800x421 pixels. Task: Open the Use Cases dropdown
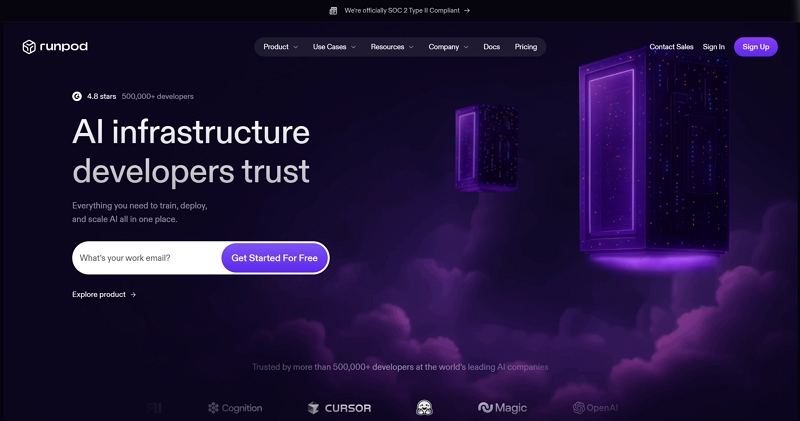coord(334,47)
